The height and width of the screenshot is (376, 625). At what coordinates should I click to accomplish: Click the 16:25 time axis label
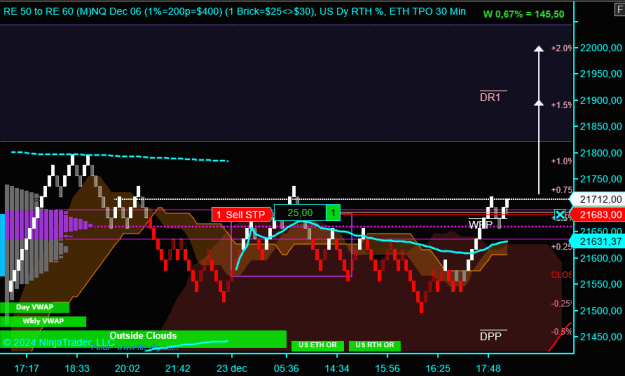click(x=438, y=368)
